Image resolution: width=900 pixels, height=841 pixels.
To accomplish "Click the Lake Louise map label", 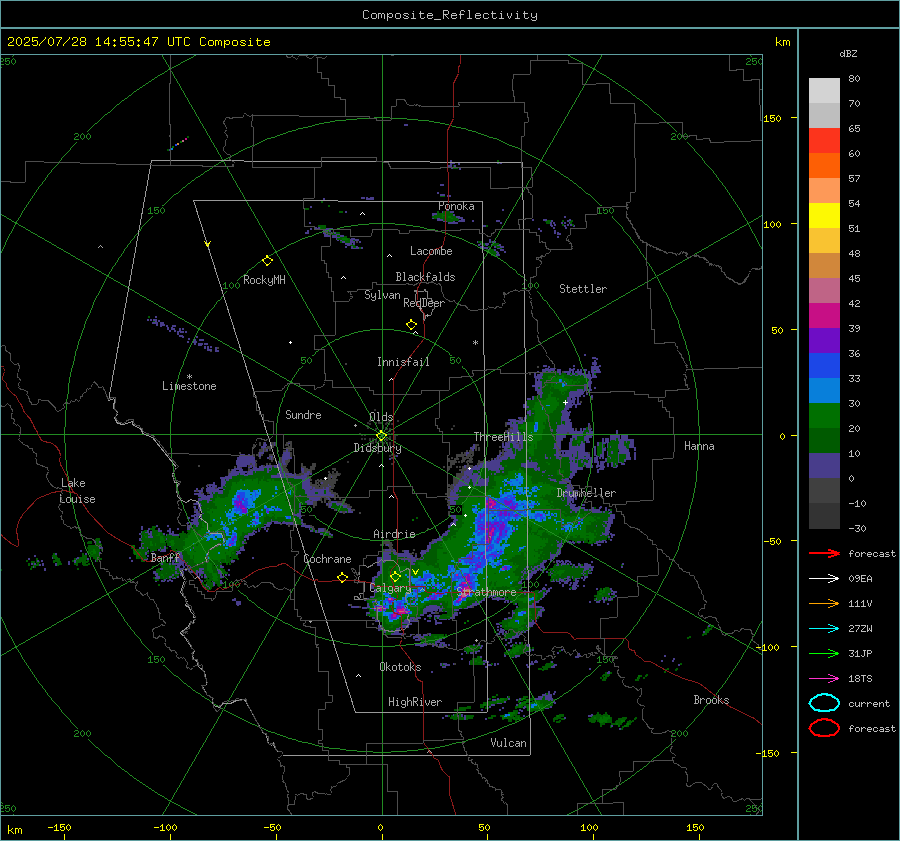I will pyautogui.click(x=77, y=491).
